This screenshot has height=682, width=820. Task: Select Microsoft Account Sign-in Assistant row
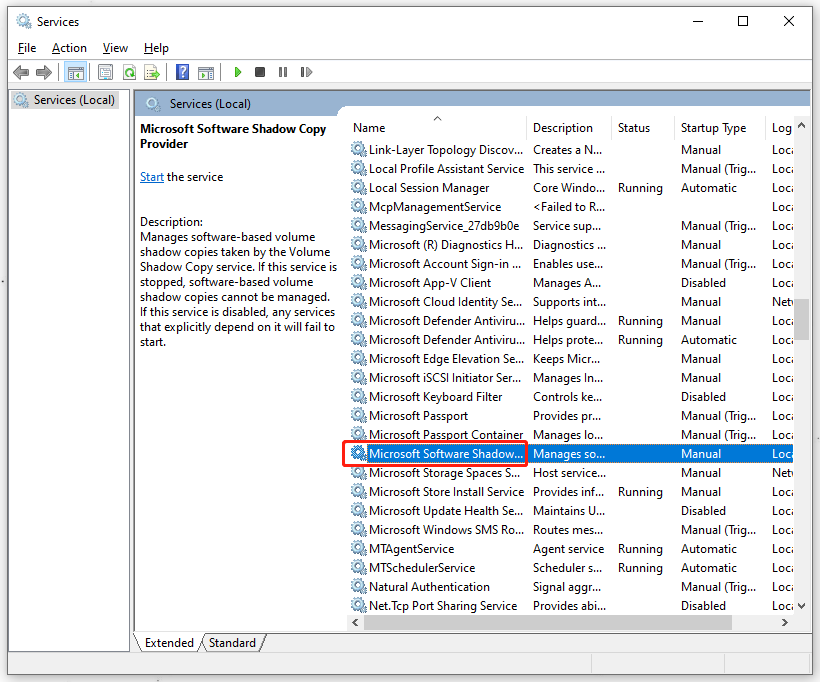pyautogui.click(x=571, y=264)
